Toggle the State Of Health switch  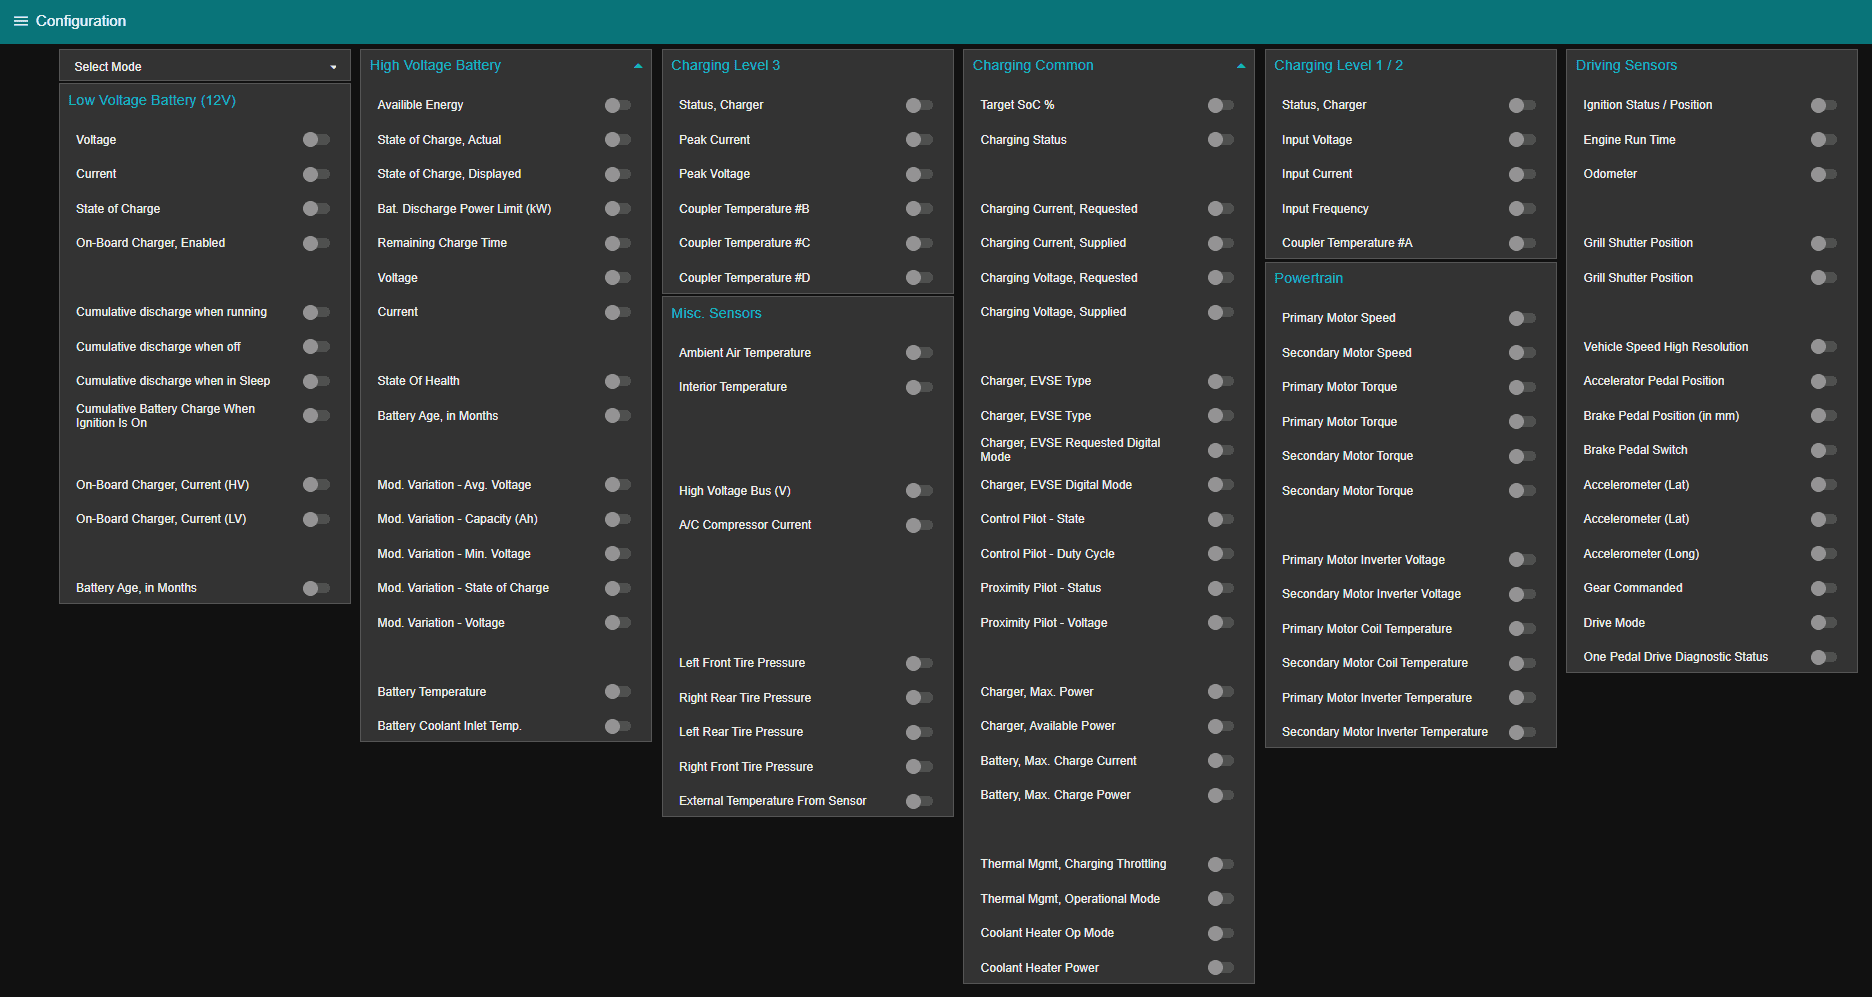pos(617,381)
